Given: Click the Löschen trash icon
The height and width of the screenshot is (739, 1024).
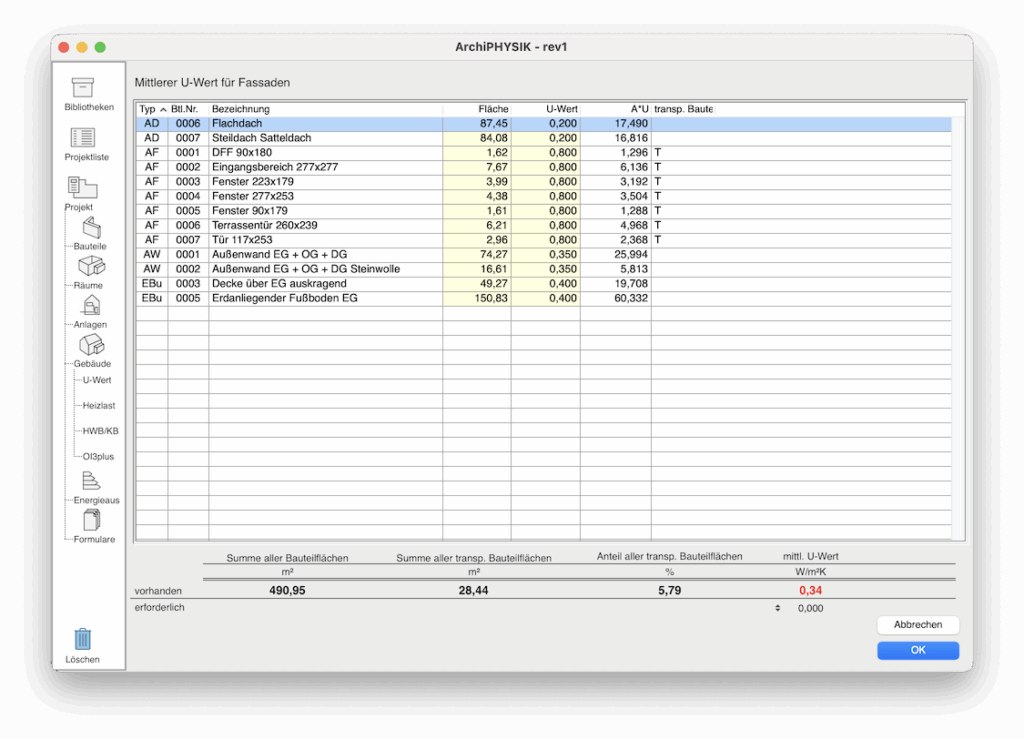Looking at the screenshot, I should [x=83, y=639].
